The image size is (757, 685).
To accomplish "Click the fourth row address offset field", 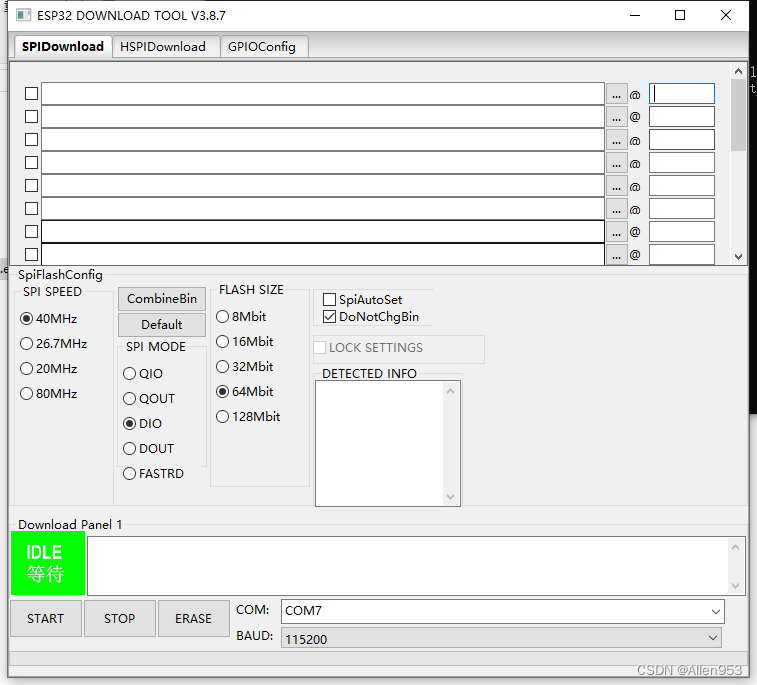I will [682, 163].
